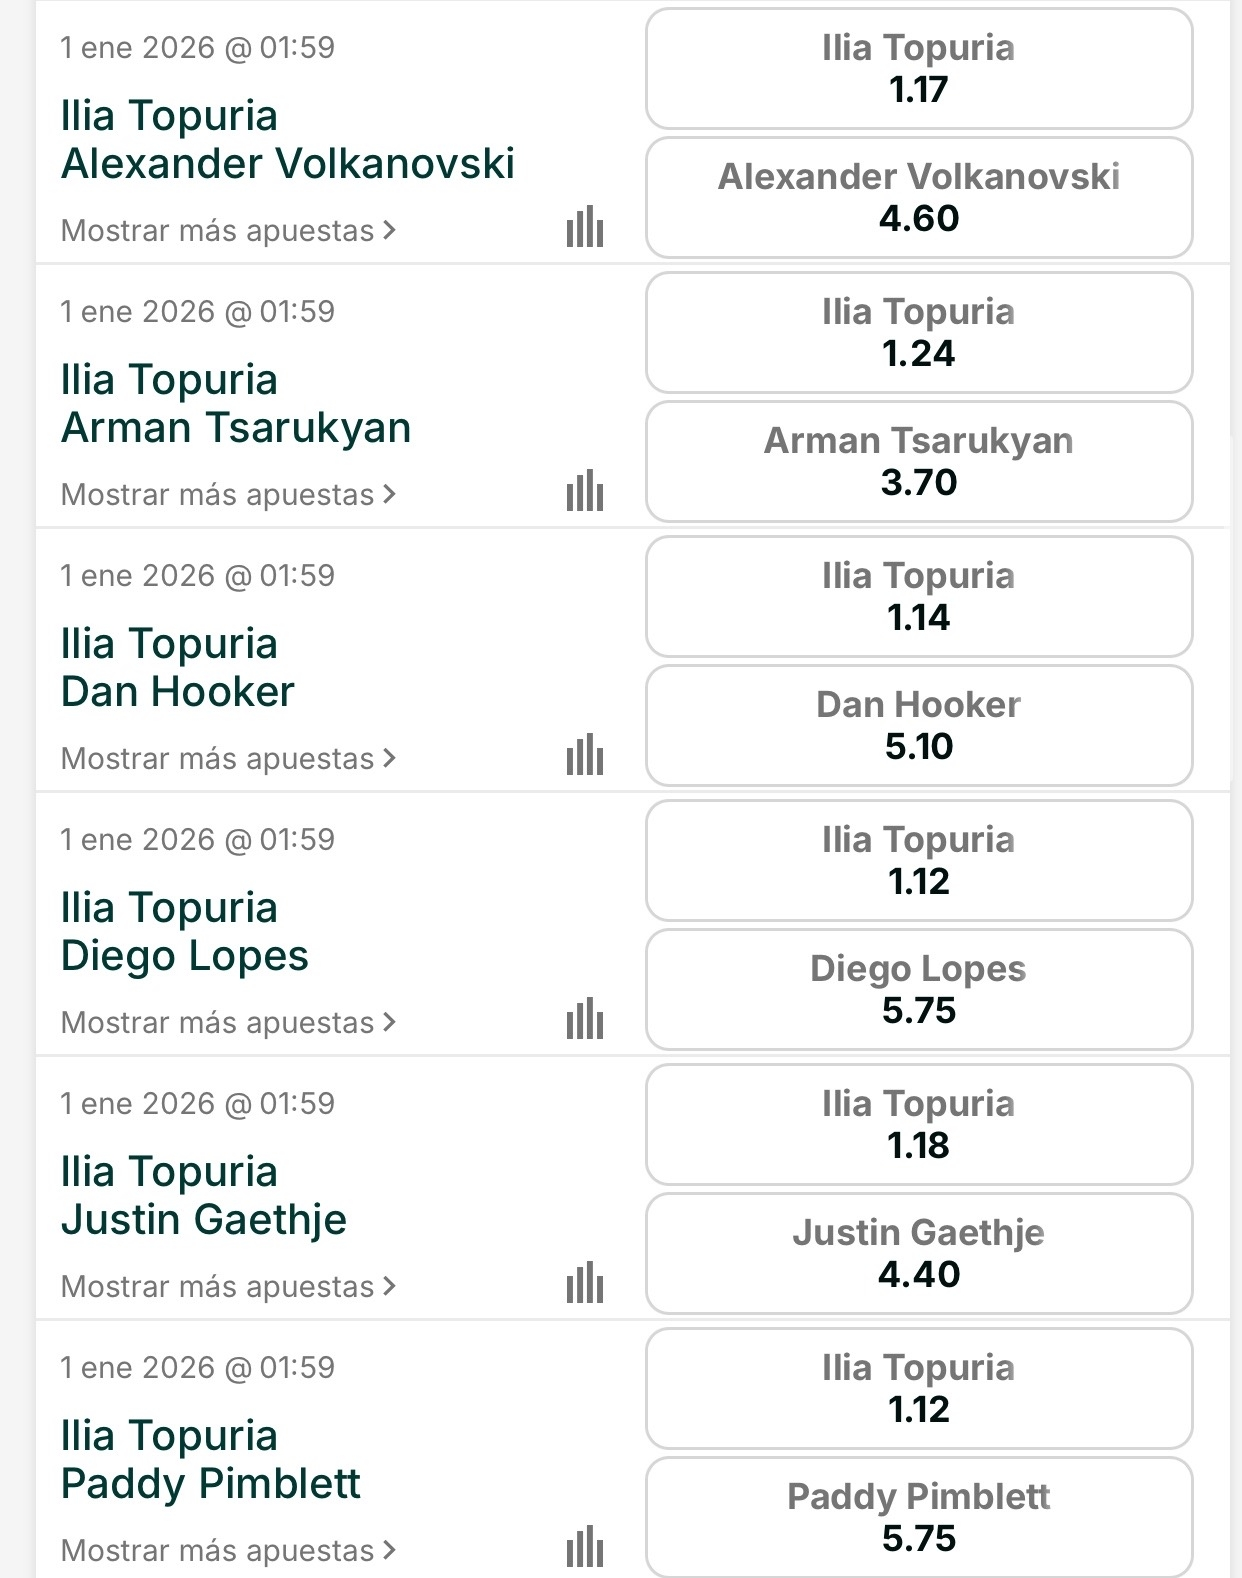
Task: Select Arman Tsarukyan odds 3.70
Action: click(x=919, y=462)
